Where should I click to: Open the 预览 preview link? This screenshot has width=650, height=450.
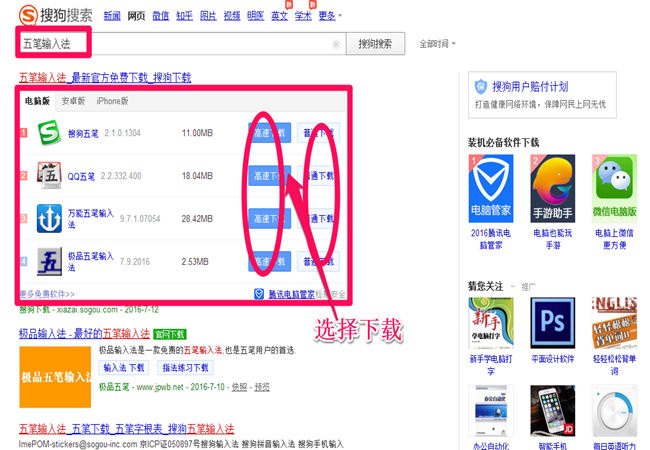[262, 387]
